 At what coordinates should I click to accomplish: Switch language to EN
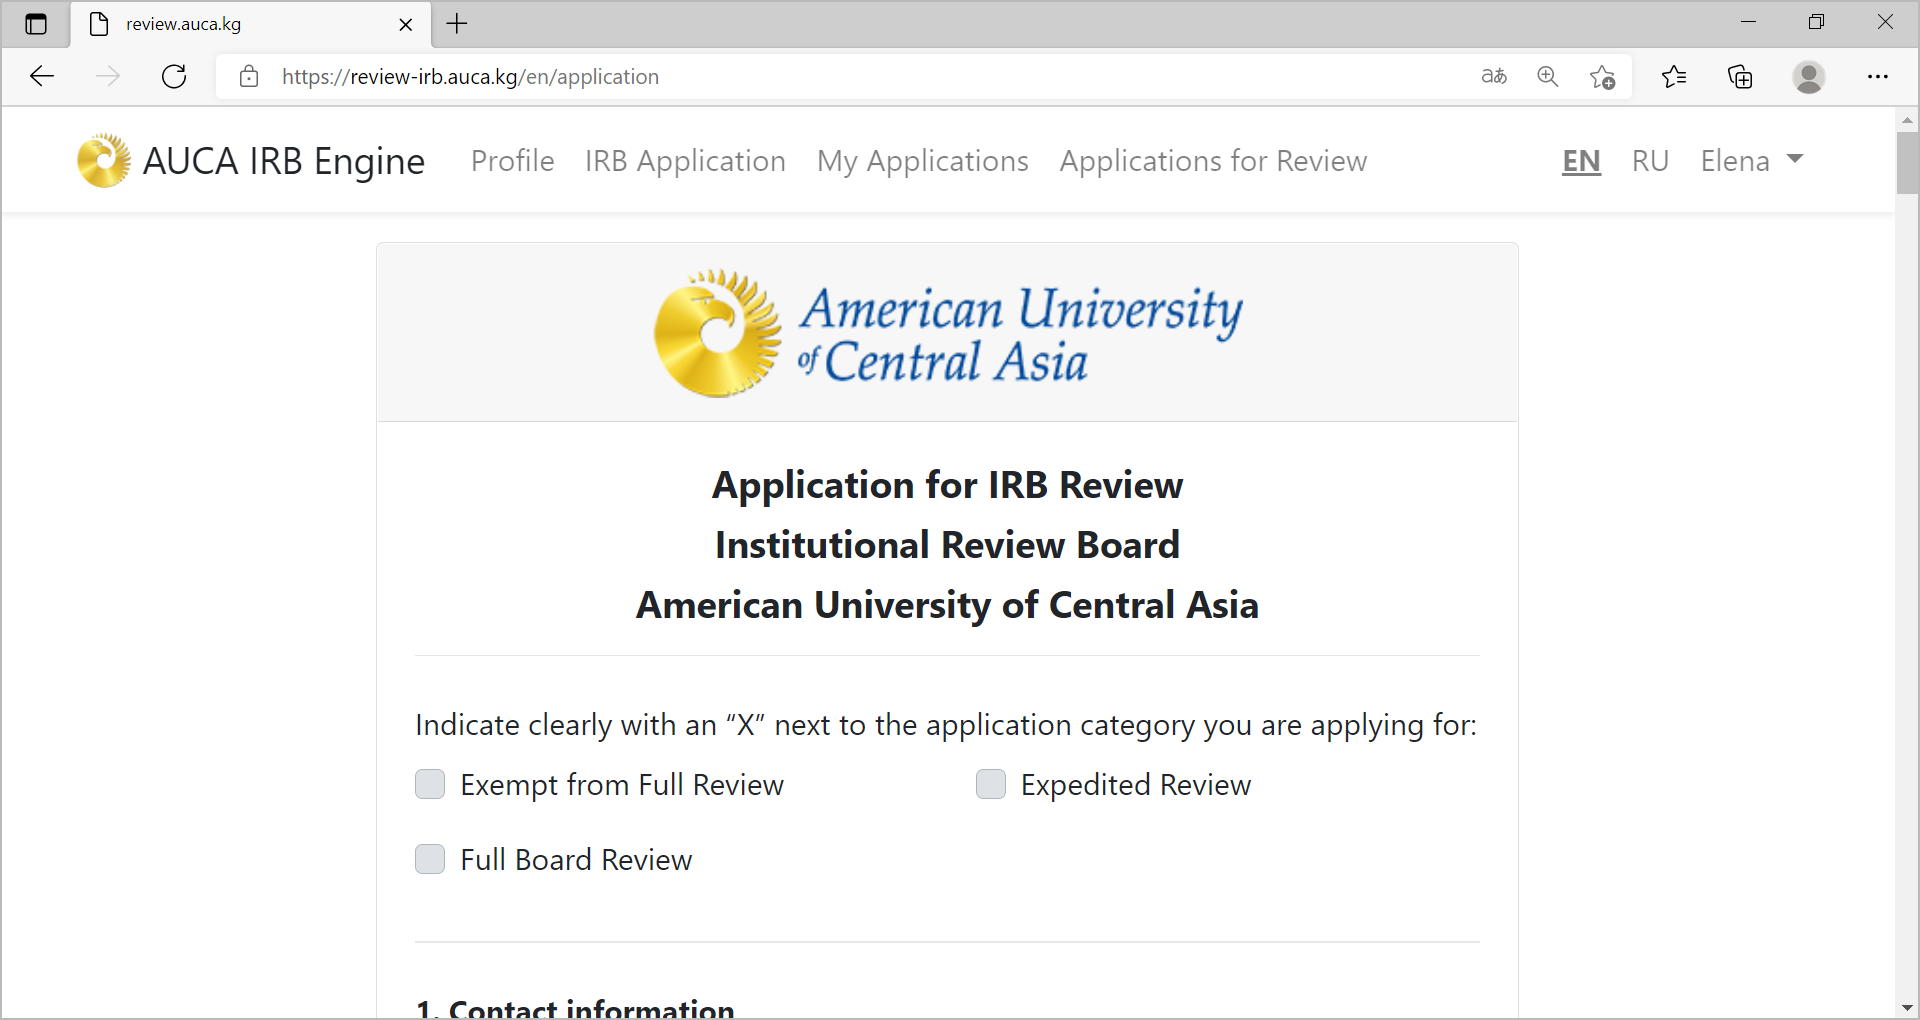1581,160
